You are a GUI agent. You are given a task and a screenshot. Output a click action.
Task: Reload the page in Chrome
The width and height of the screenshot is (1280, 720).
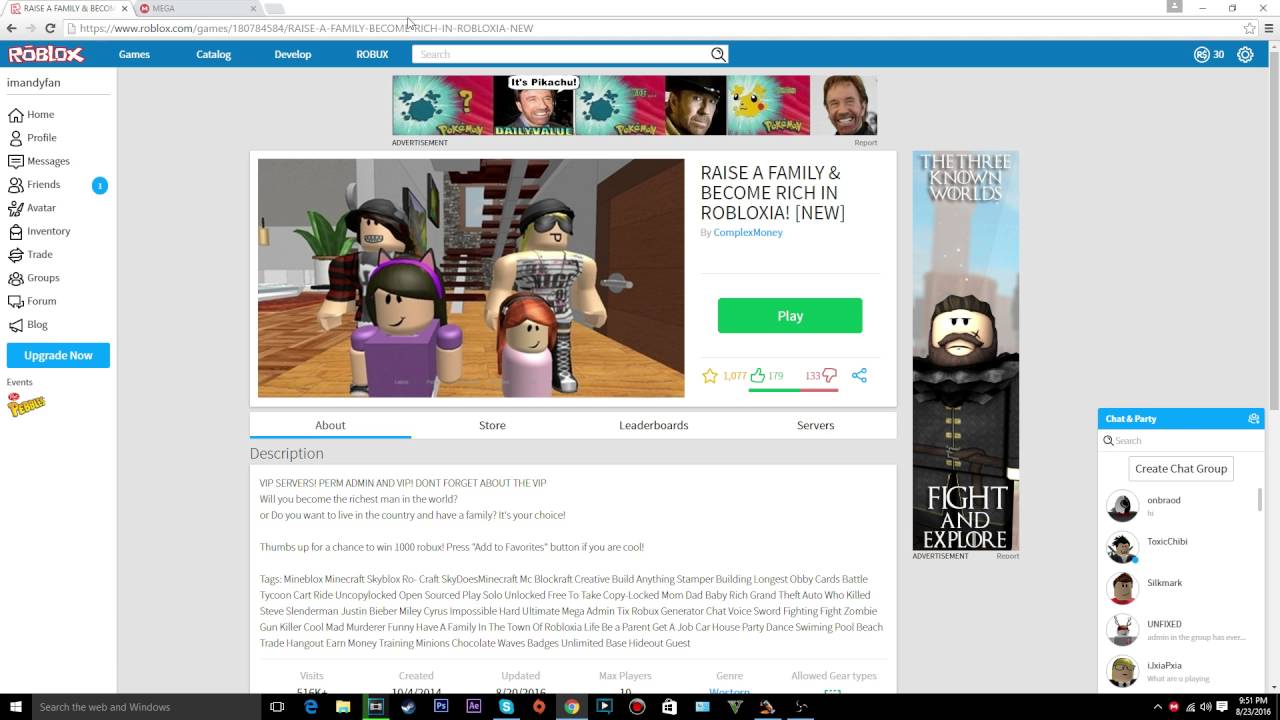tap(51, 28)
